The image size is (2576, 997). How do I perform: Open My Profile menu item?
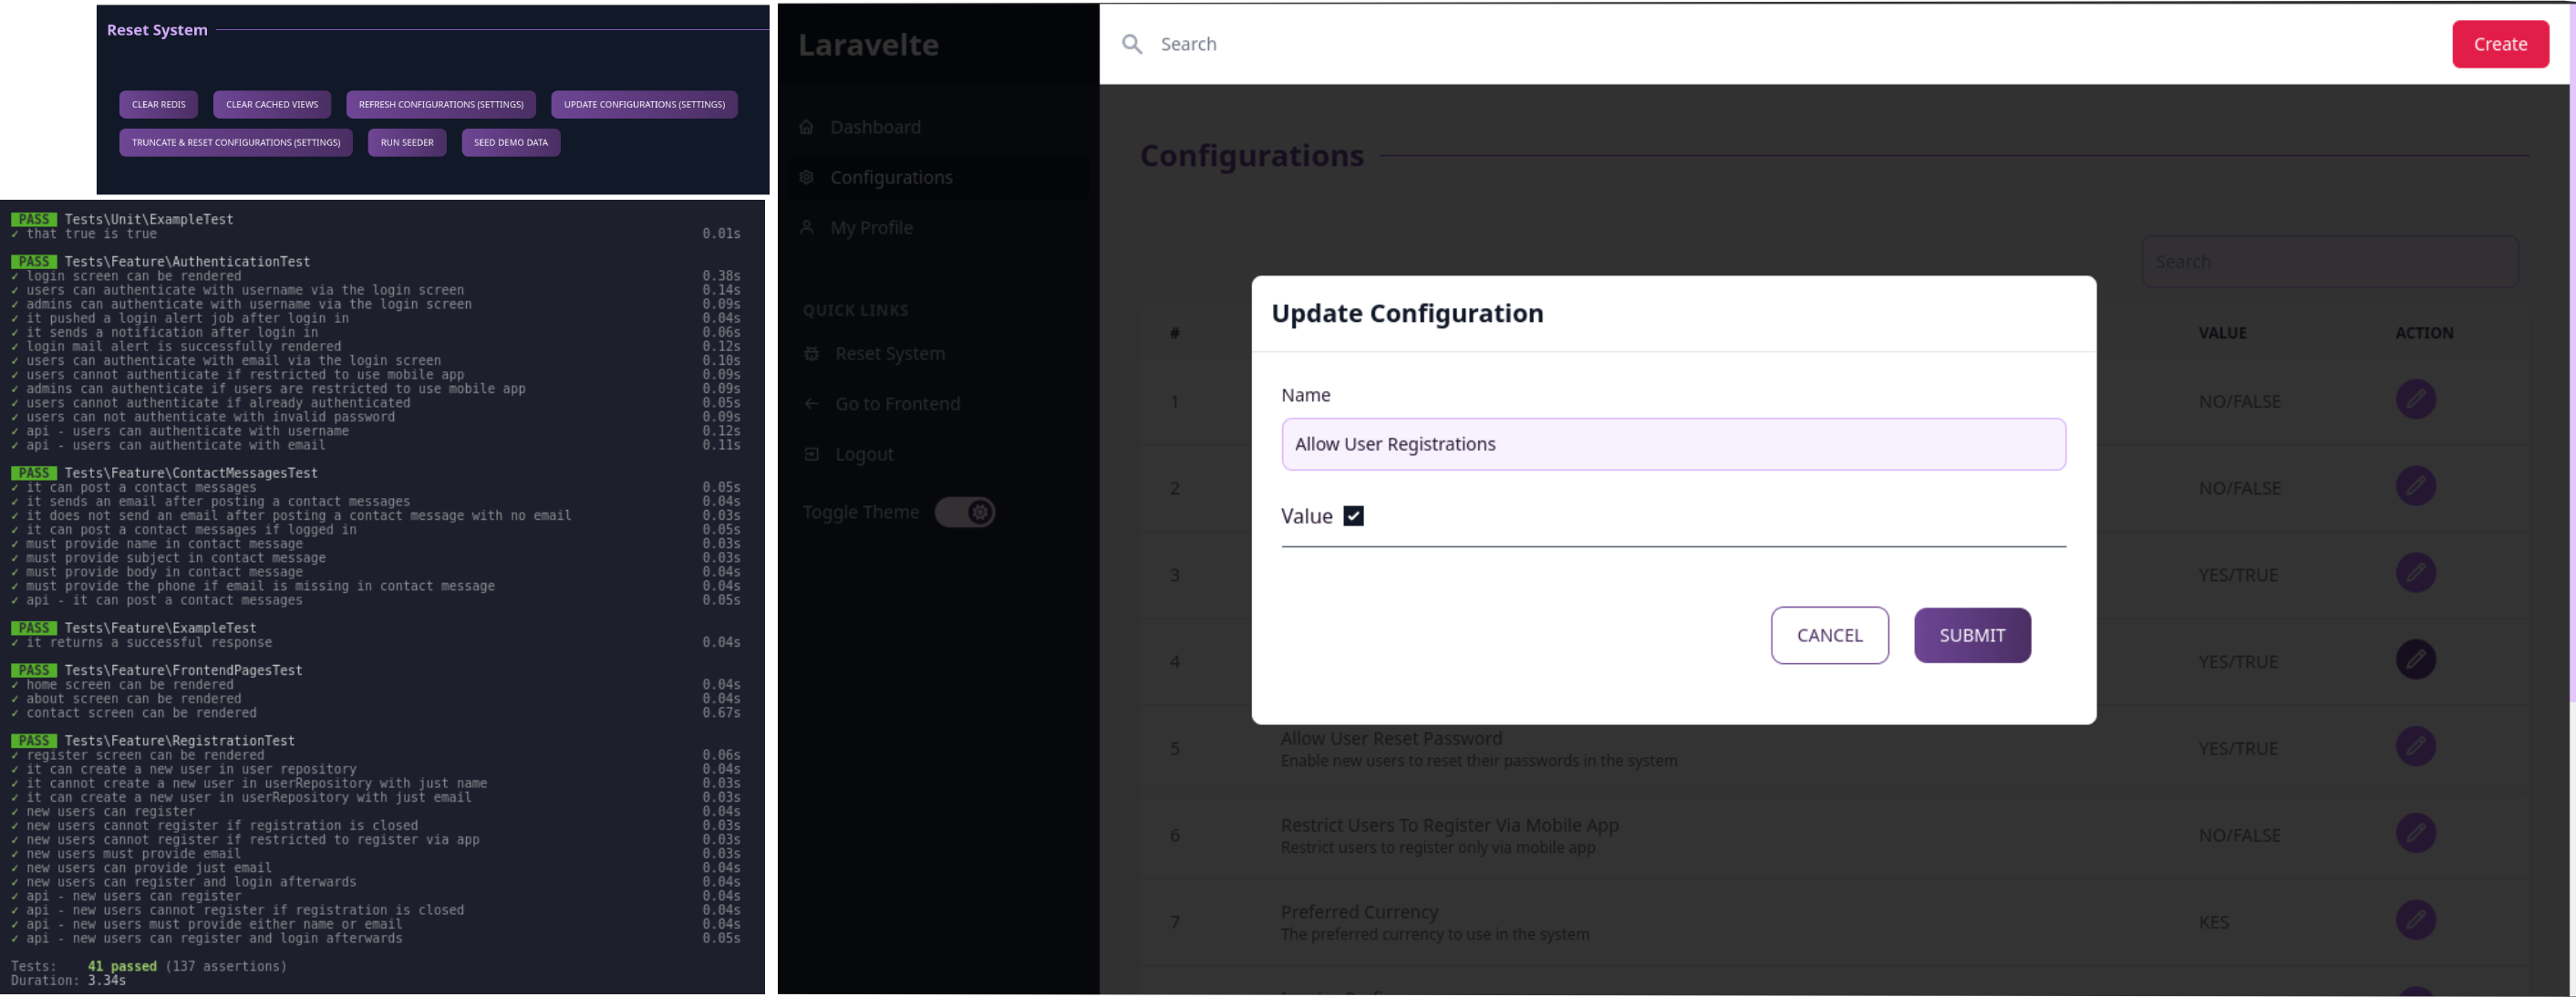(871, 228)
